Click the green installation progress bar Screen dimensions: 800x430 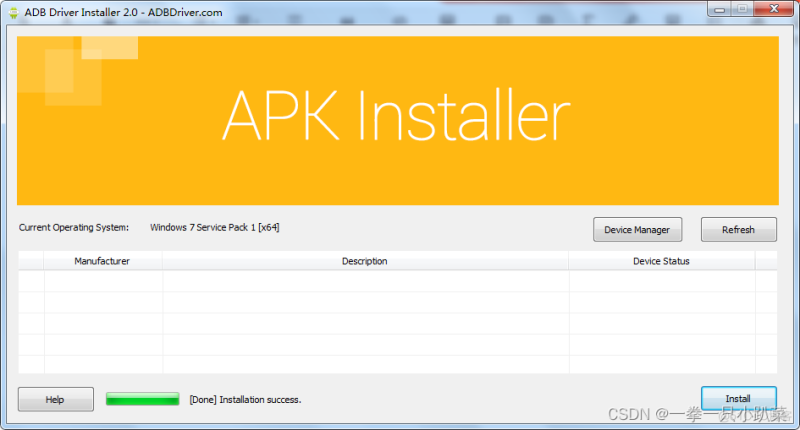[x=142, y=399]
